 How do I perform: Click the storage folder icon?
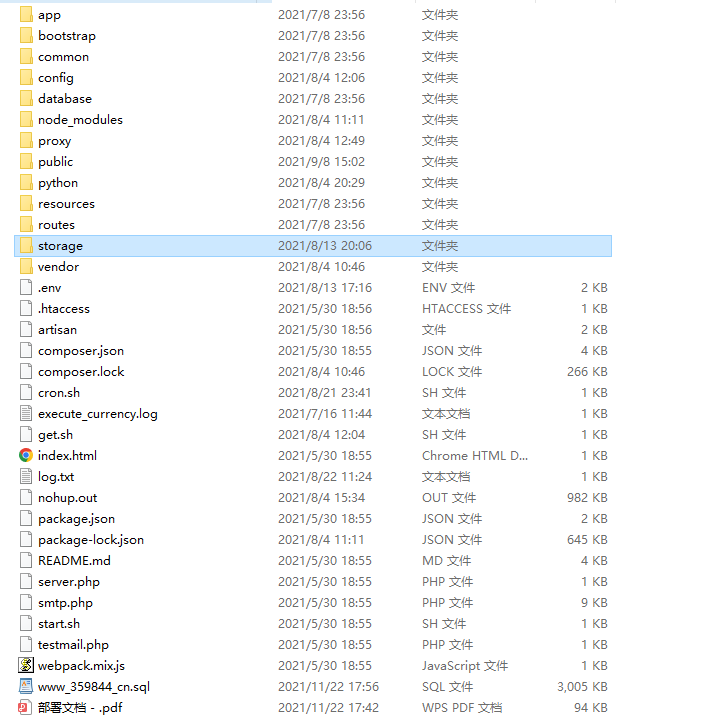26,245
